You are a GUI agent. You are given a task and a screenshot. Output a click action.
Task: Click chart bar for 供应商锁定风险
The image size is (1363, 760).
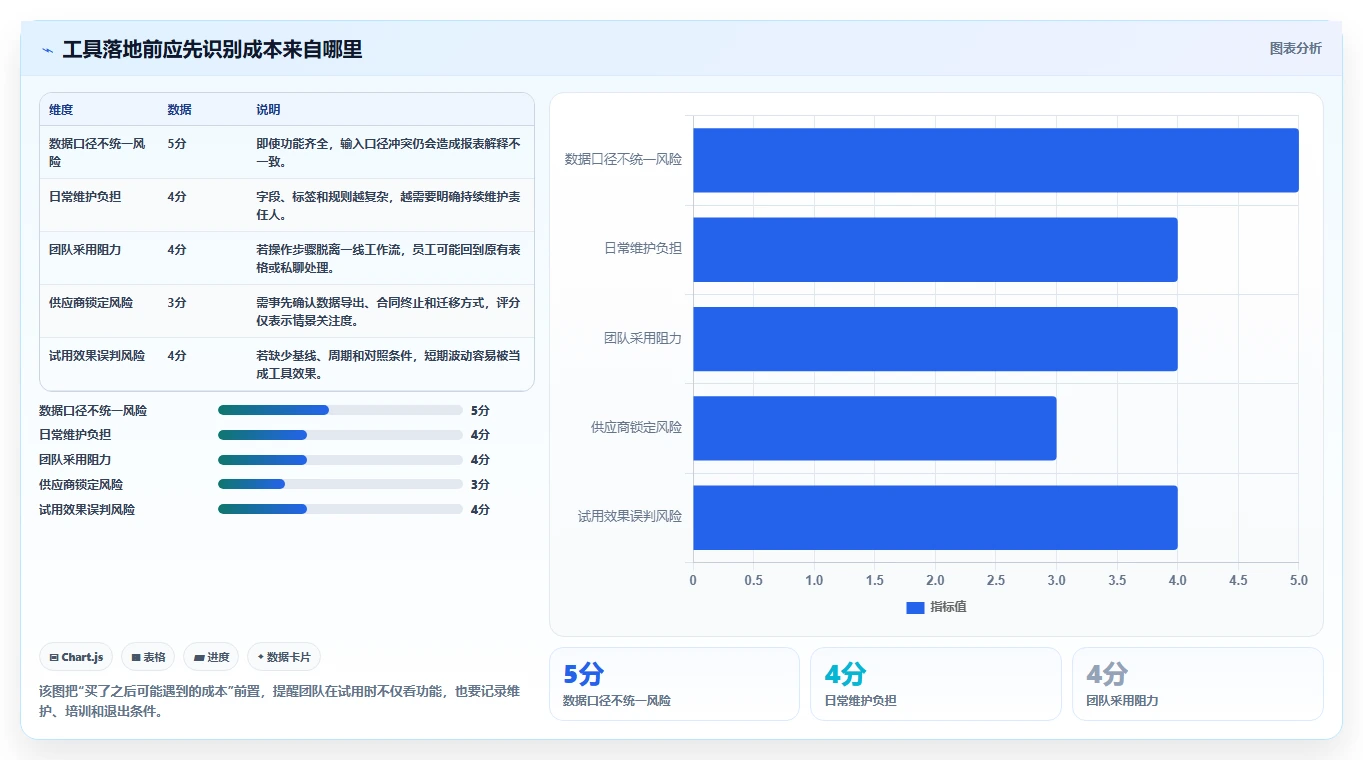tap(875, 428)
